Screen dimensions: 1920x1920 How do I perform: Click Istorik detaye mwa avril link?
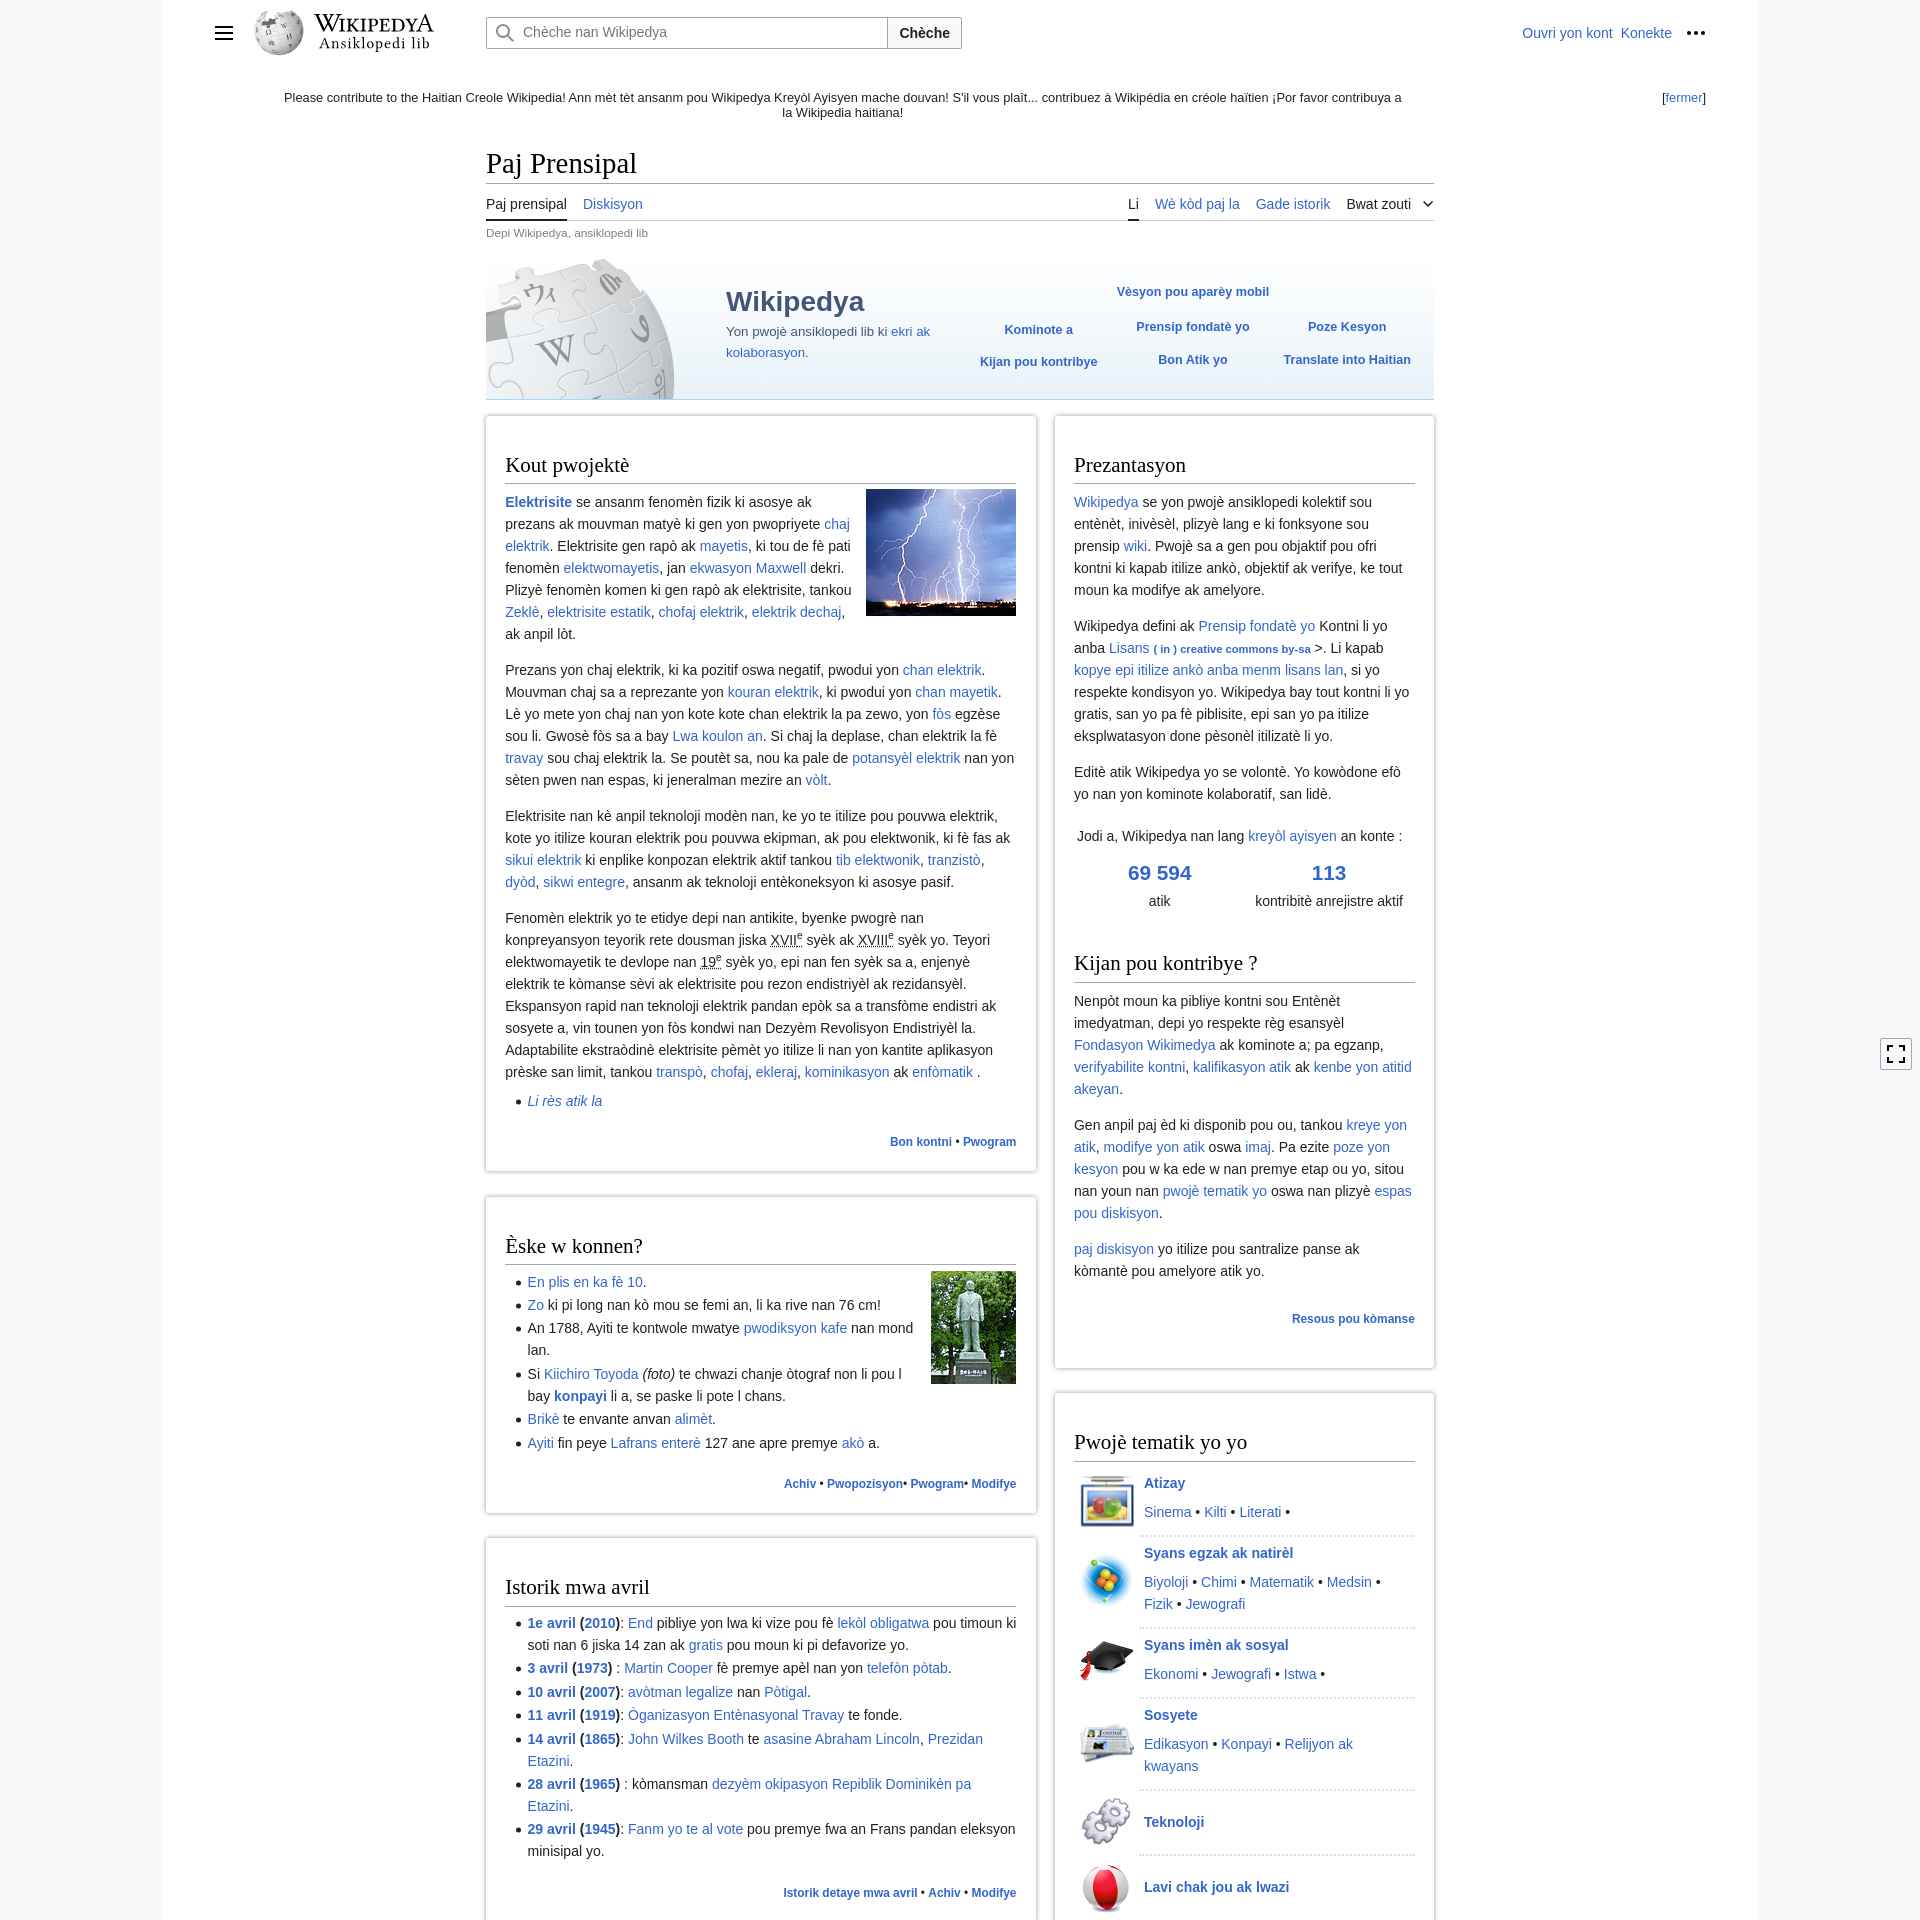tap(849, 1893)
